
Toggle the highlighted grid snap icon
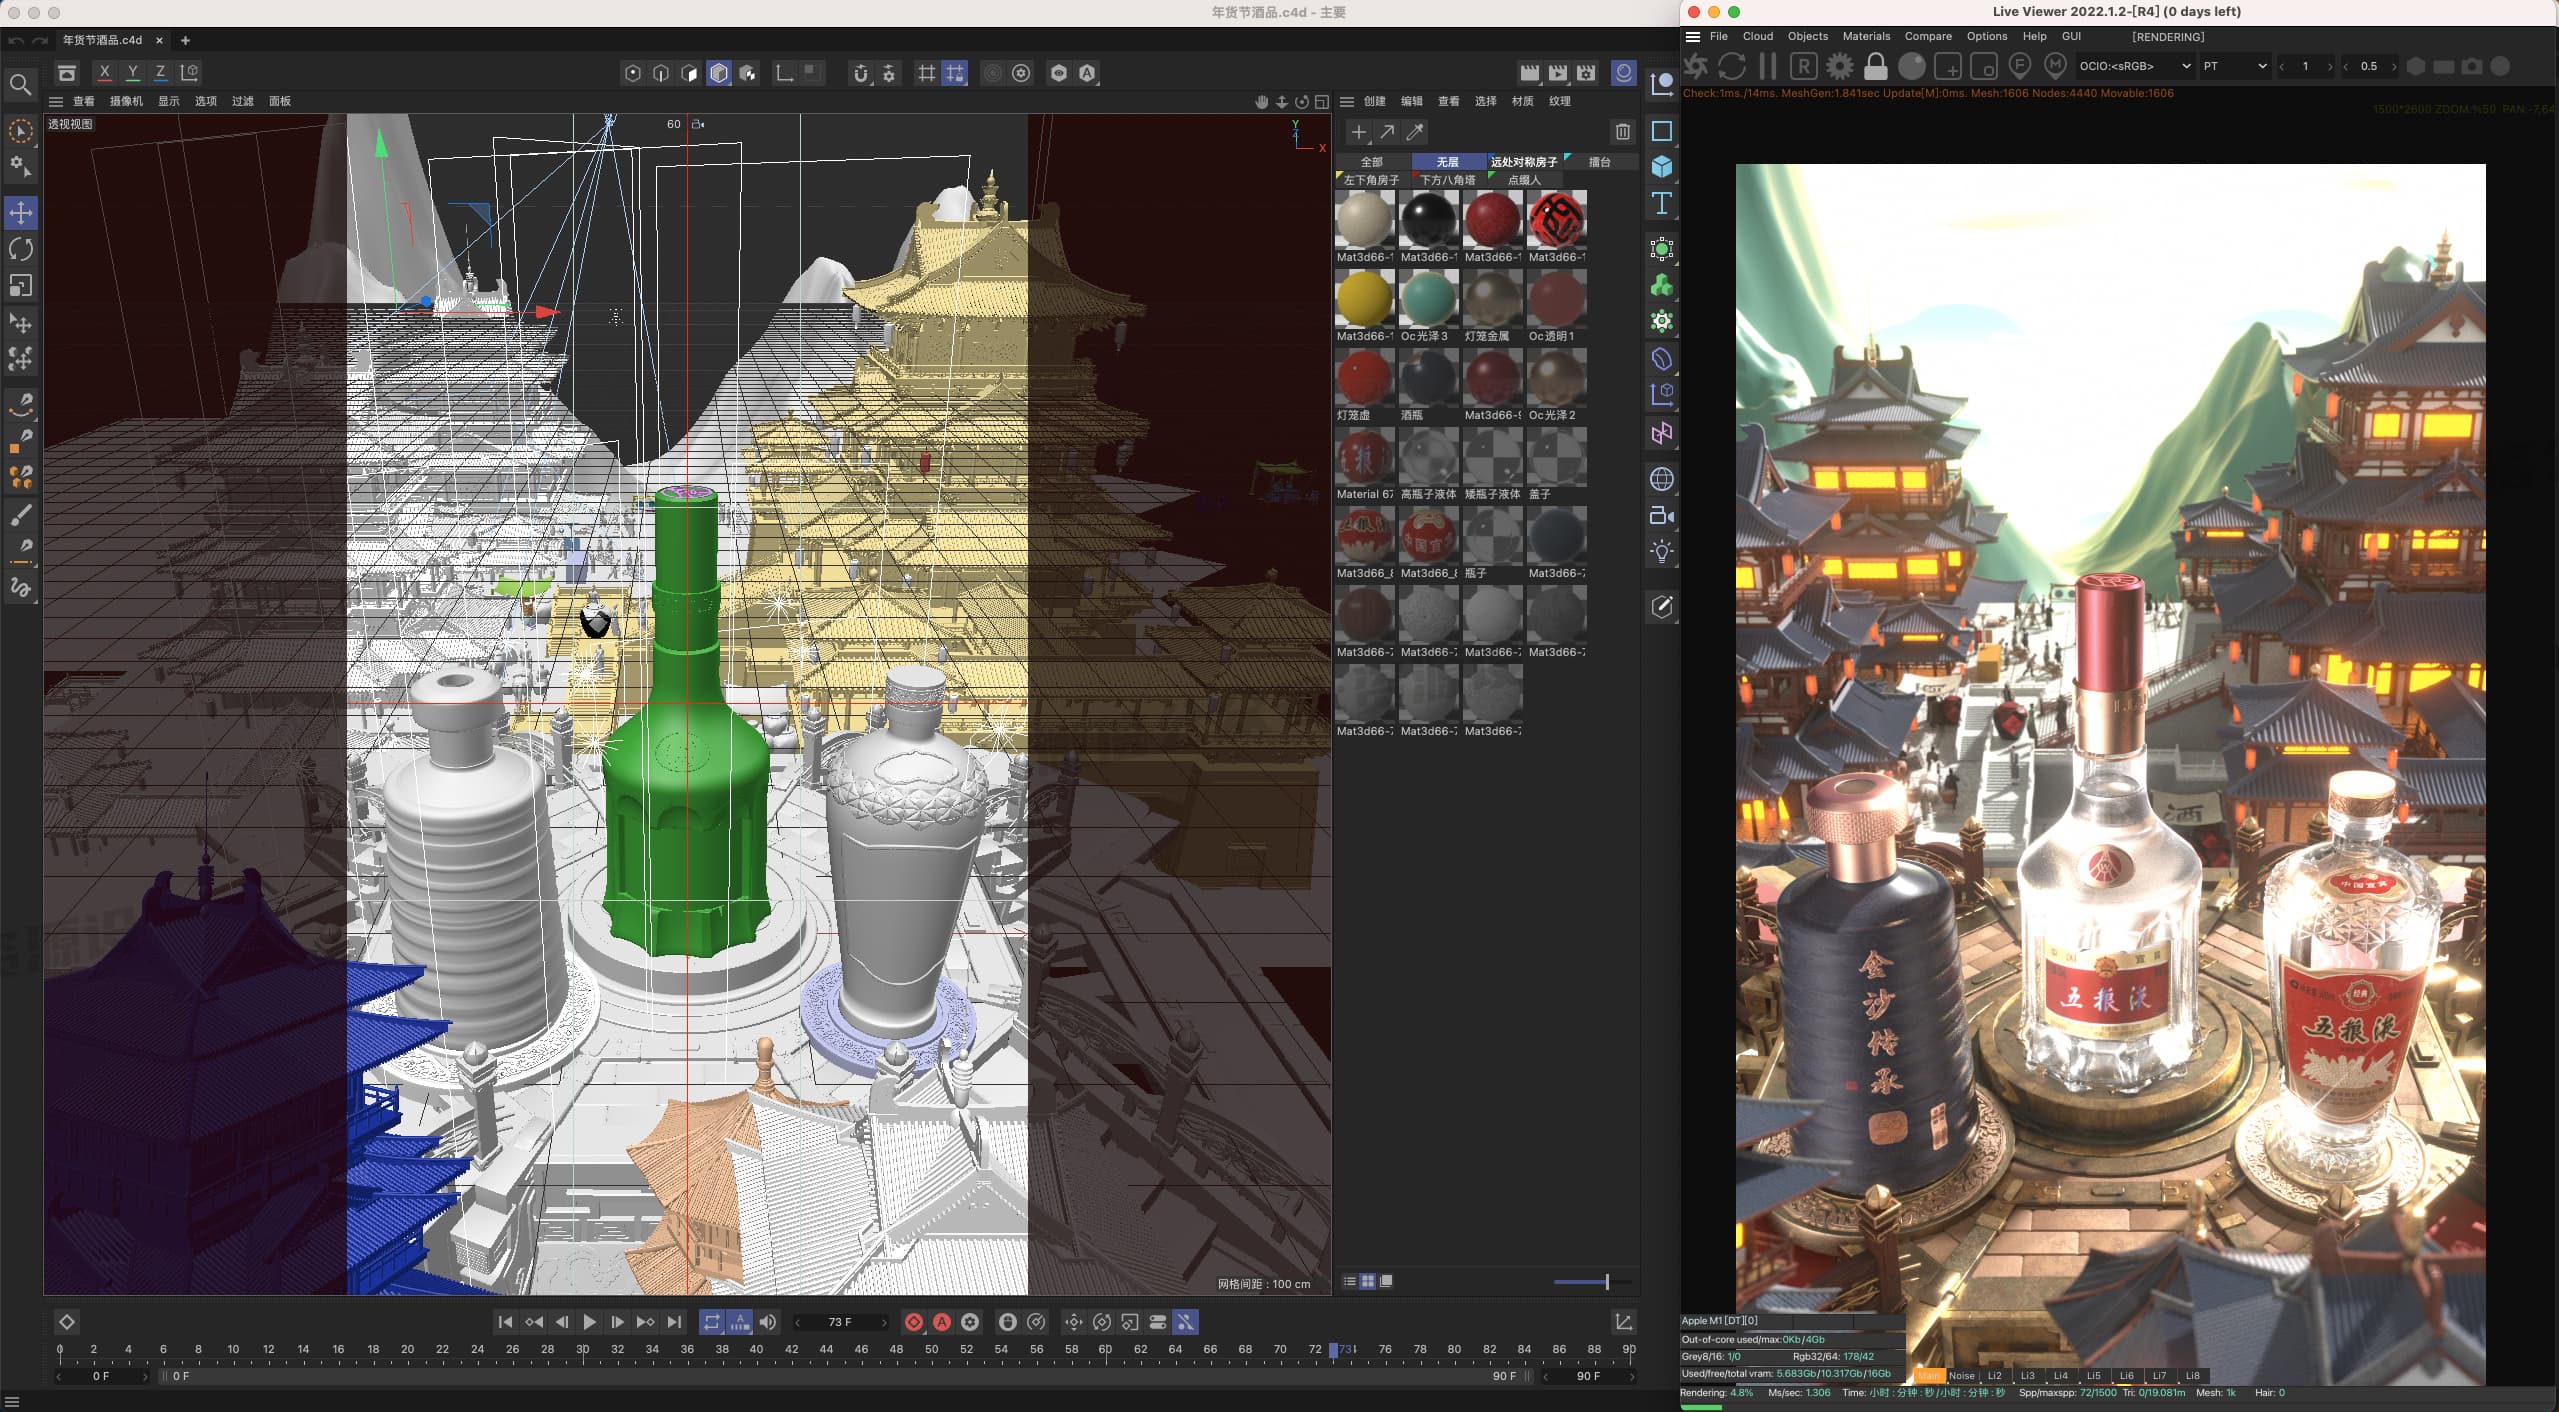955,73
